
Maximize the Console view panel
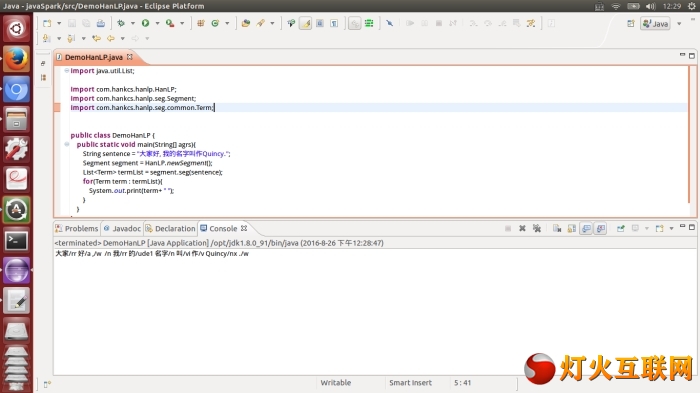point(692,227)
